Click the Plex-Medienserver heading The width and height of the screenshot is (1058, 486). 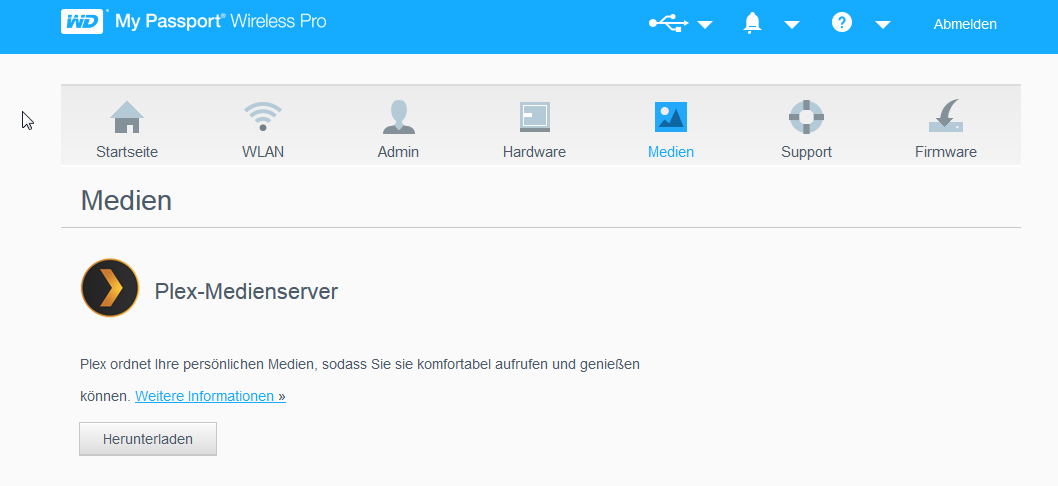tap(246, 292)
